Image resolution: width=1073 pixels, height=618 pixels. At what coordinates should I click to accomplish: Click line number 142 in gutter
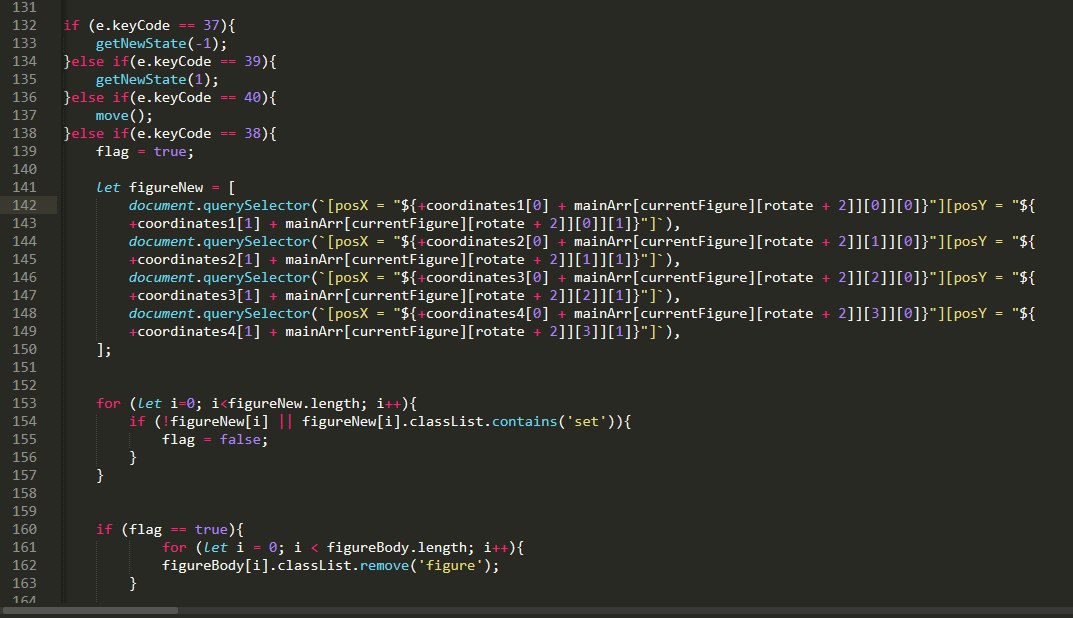pyautogui.click(x=24, y=205)
